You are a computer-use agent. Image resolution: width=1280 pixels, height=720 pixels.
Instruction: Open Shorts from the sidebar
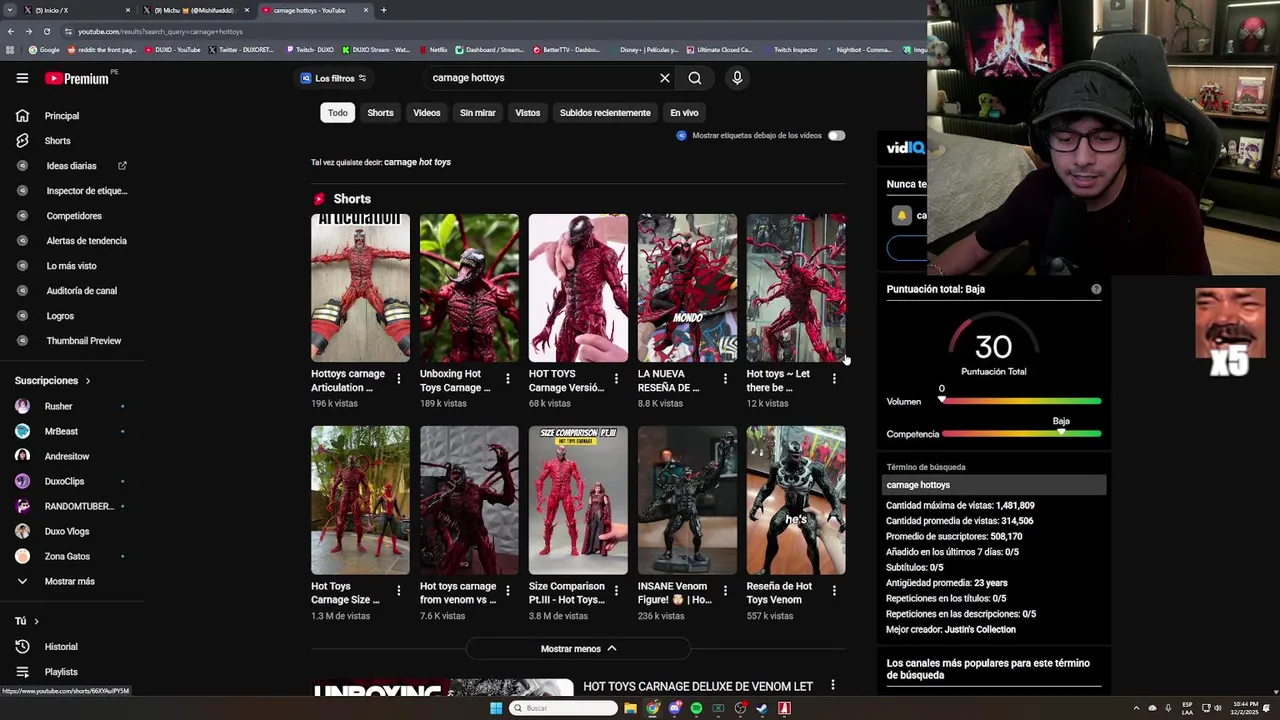pos(57,141)
